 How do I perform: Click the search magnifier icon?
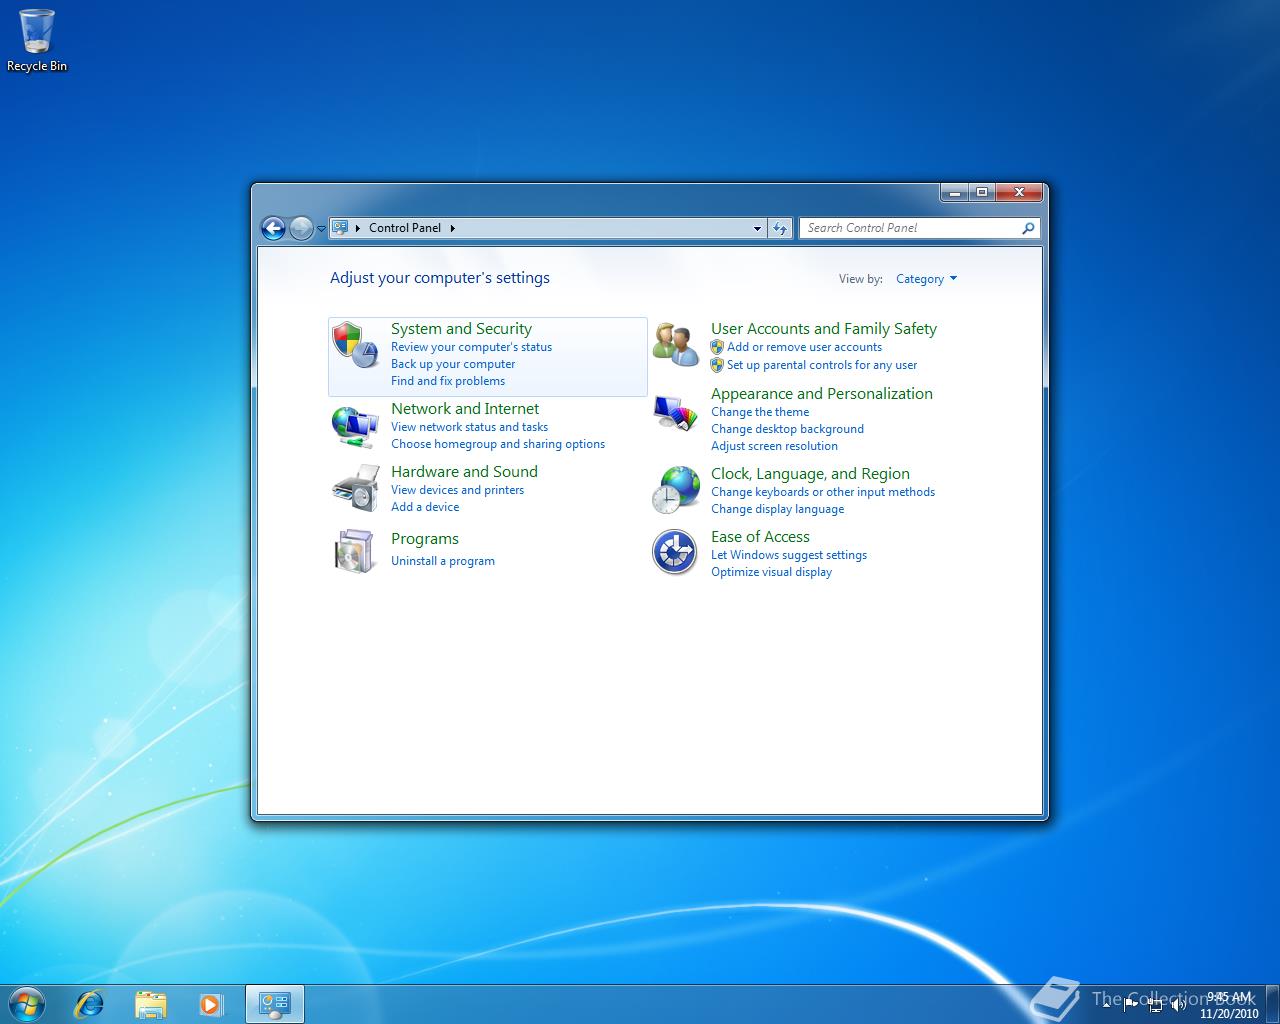coord(1027,228)
